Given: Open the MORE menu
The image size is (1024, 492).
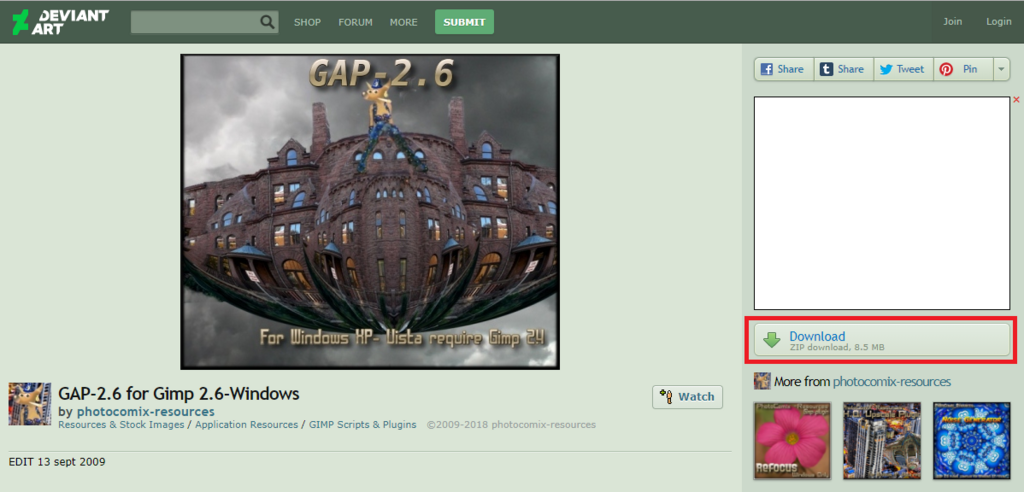Looking at the screenshot, I should [x=404, y=22].
